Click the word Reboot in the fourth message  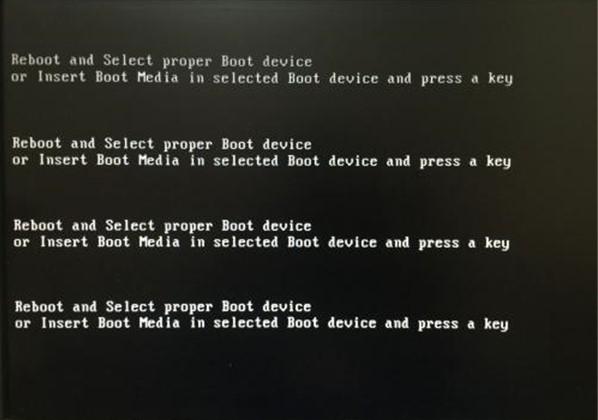coord(39,306)
